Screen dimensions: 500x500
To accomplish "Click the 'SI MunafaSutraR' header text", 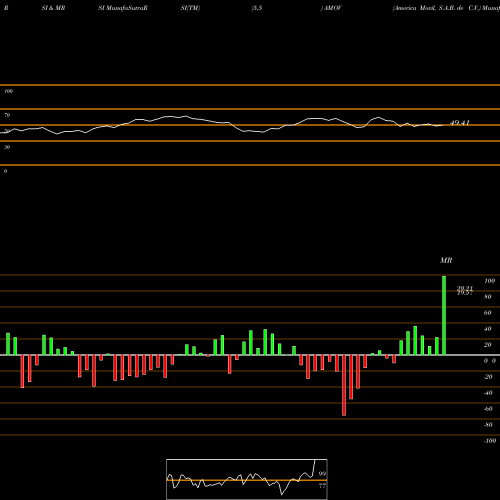I will click(123, 8).
